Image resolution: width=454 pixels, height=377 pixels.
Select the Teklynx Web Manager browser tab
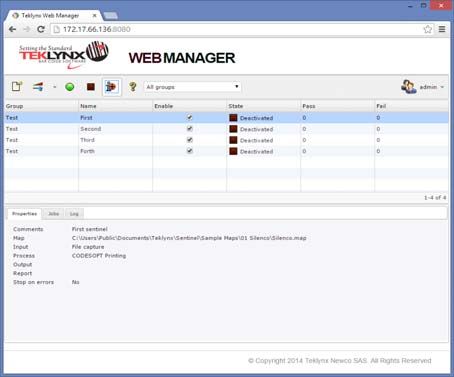53,15
